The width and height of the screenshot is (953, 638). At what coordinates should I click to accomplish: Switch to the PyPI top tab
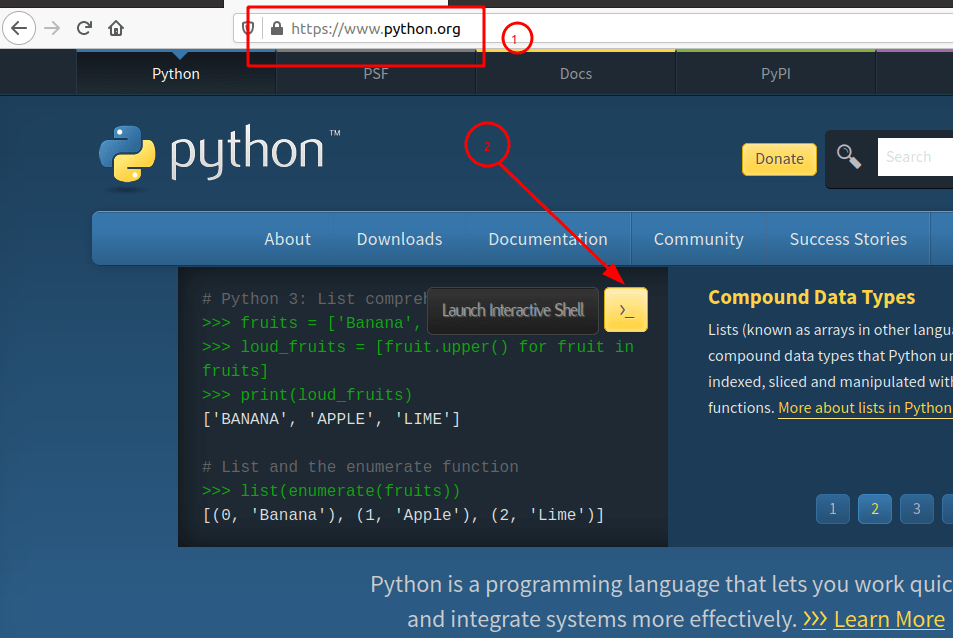(x=776, y=74)
